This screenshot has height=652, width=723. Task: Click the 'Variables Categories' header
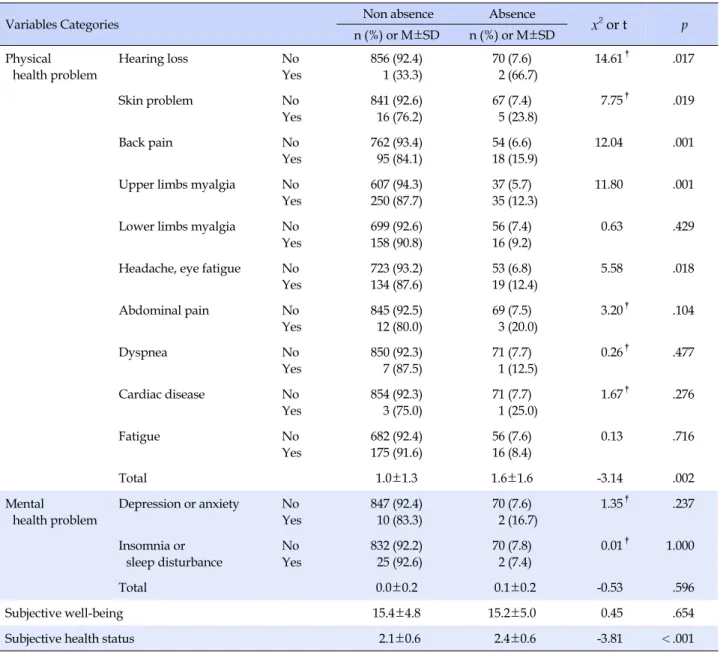point(62,24)
